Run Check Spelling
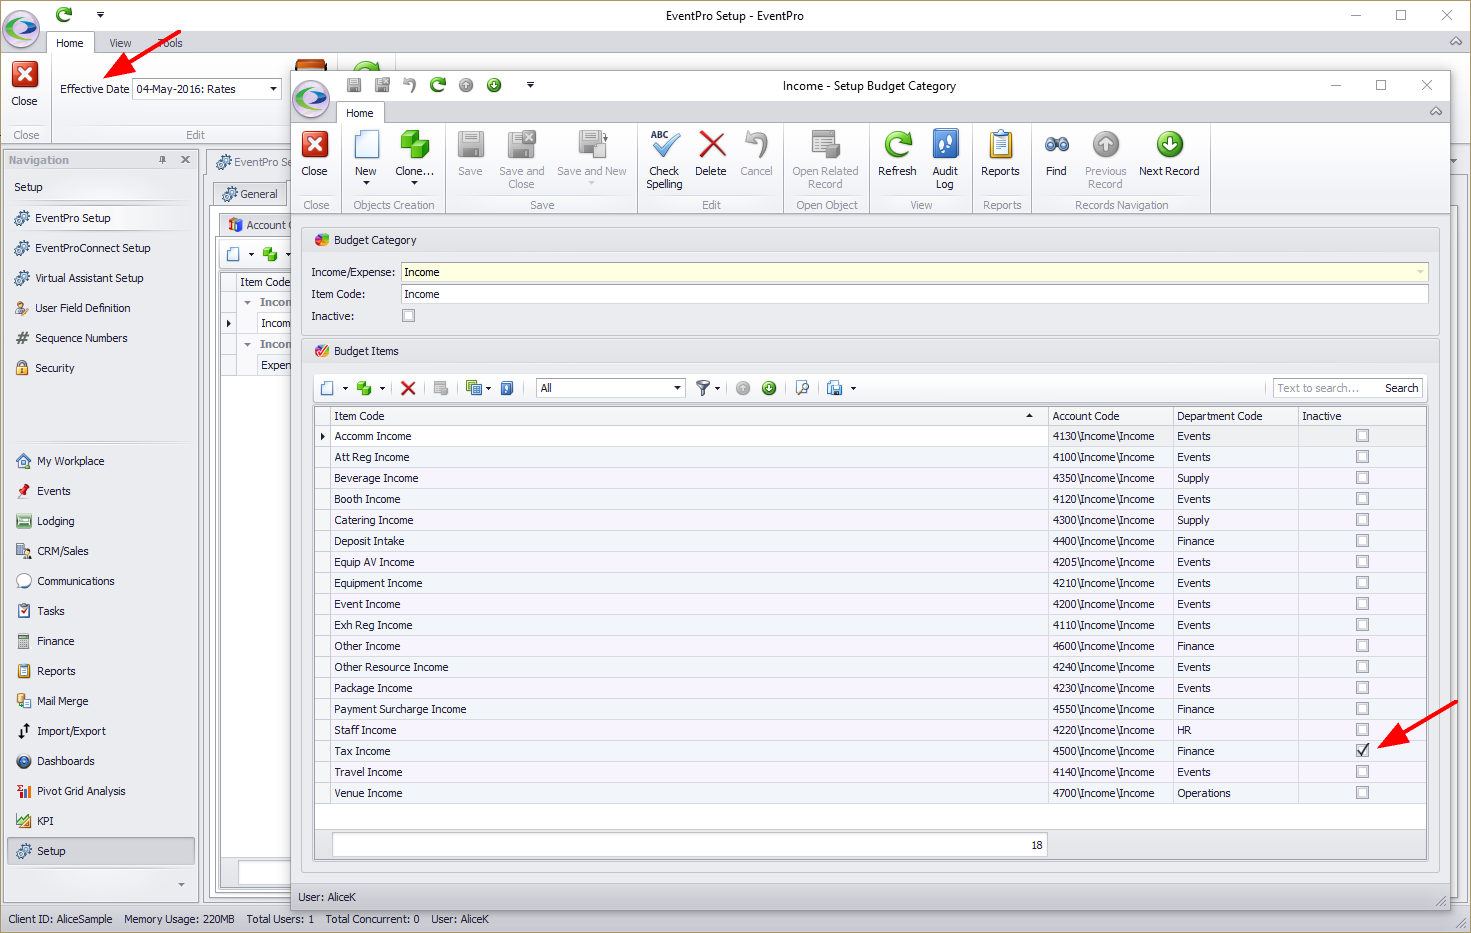Viewport: 1471px width, 933px height. click(664, 159)
